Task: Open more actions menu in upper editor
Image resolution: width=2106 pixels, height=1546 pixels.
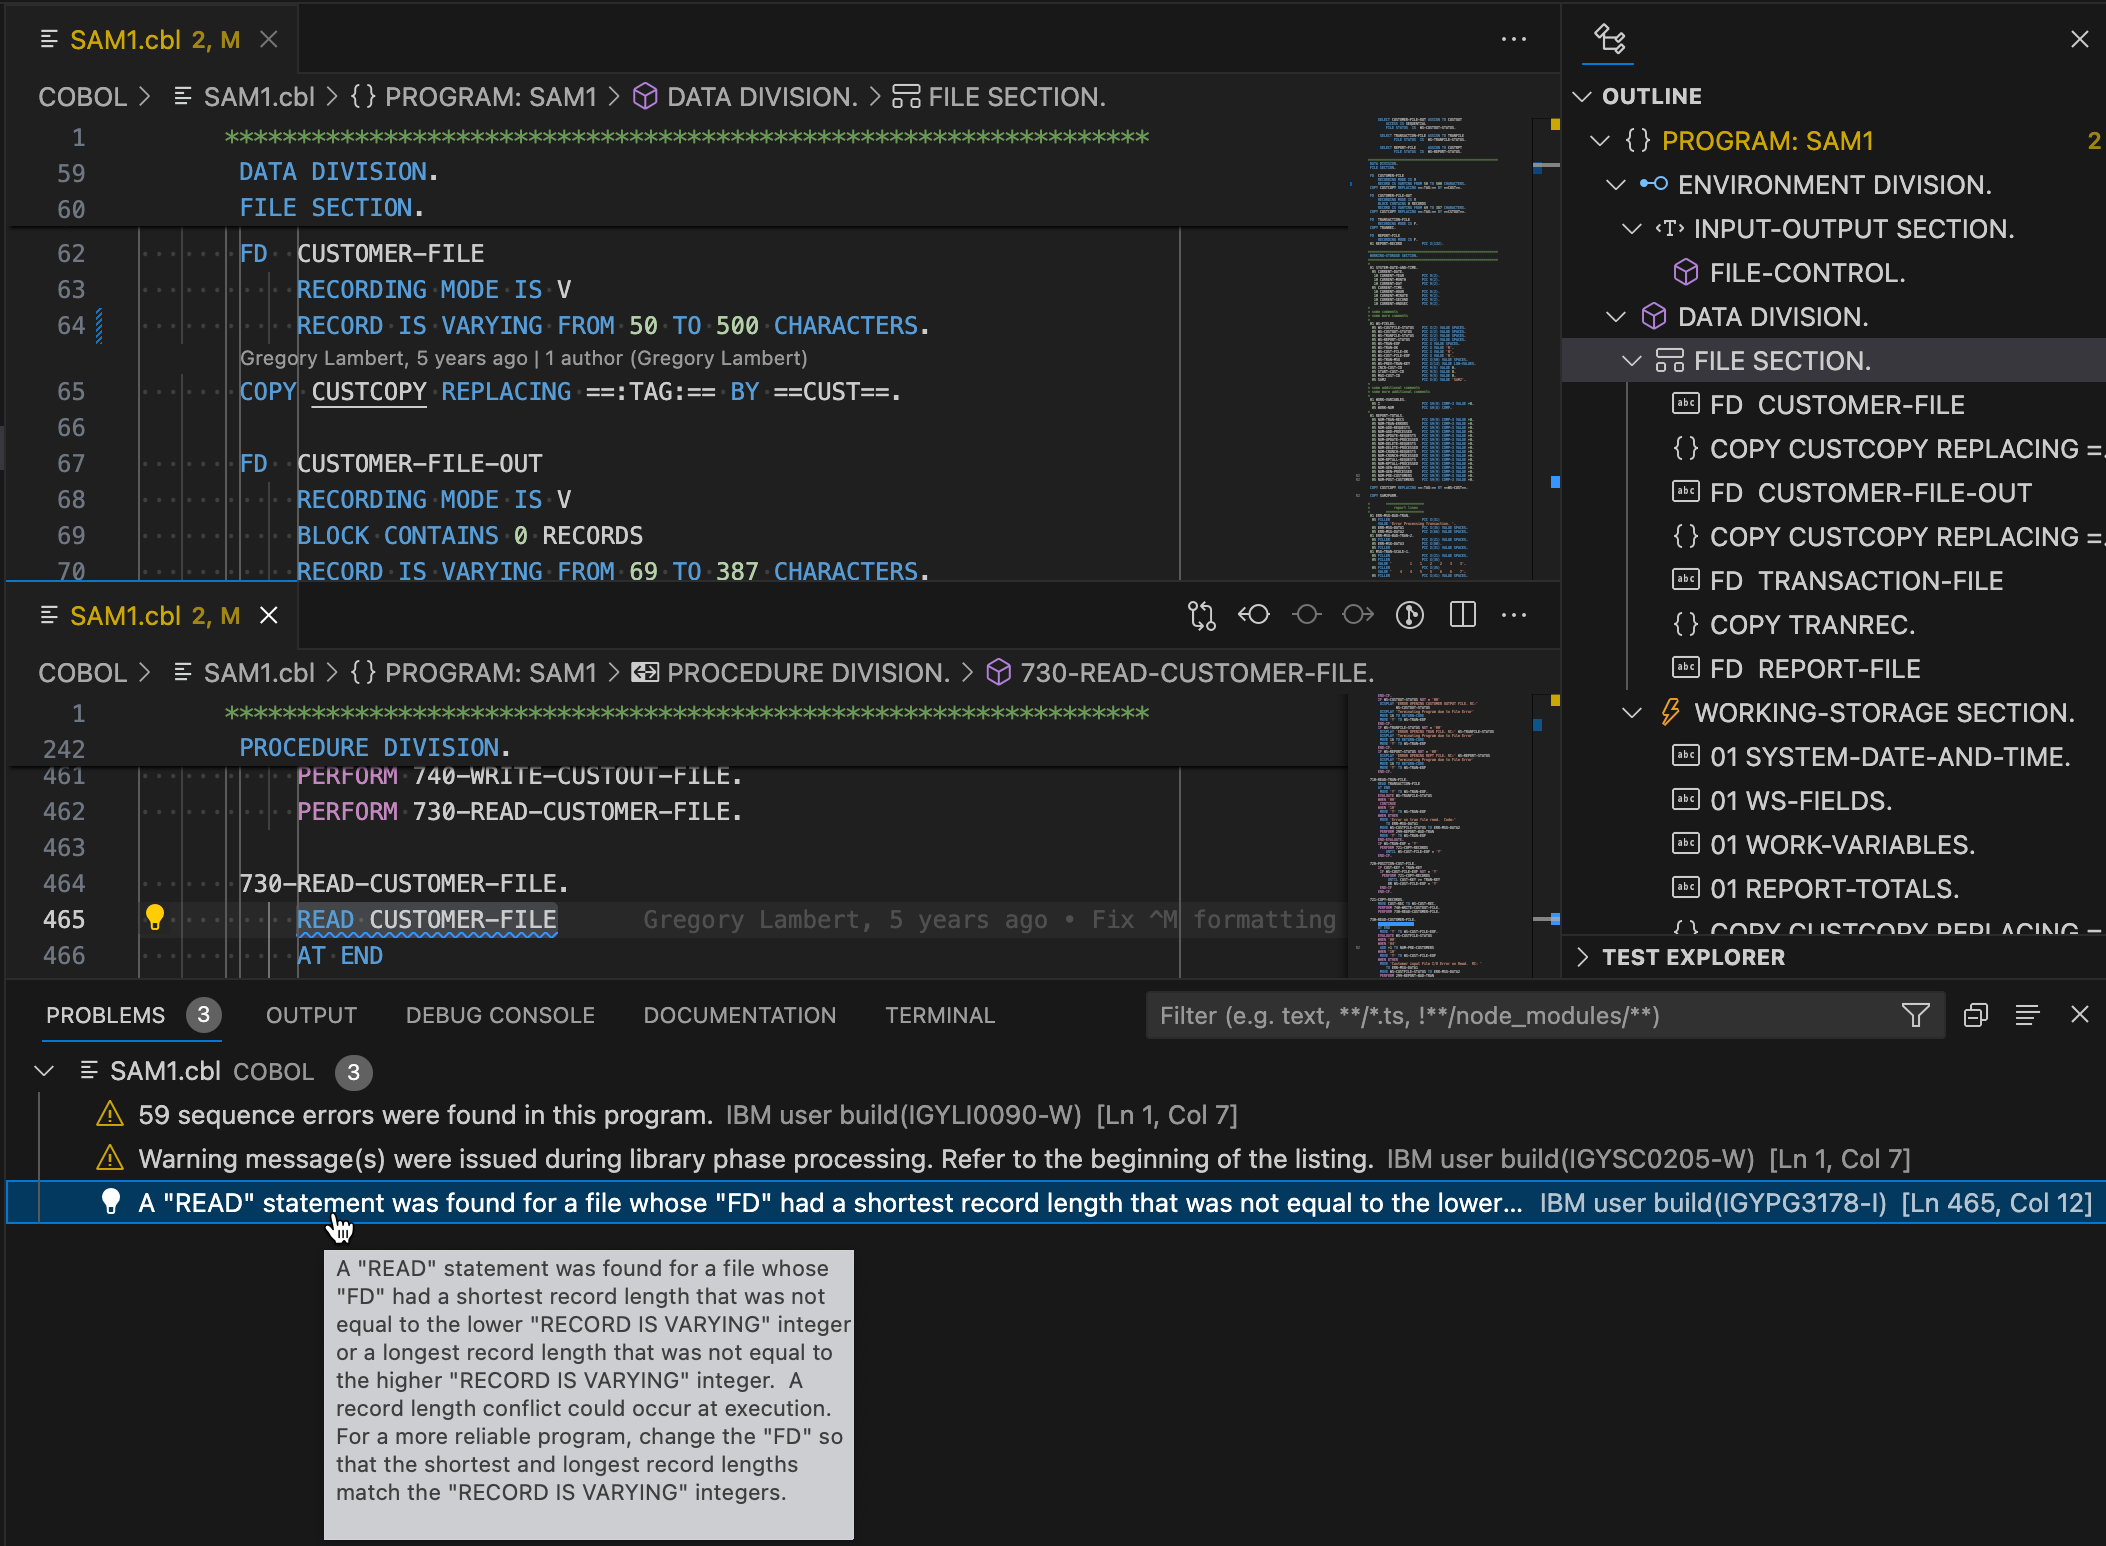Action: [1514, 39]
